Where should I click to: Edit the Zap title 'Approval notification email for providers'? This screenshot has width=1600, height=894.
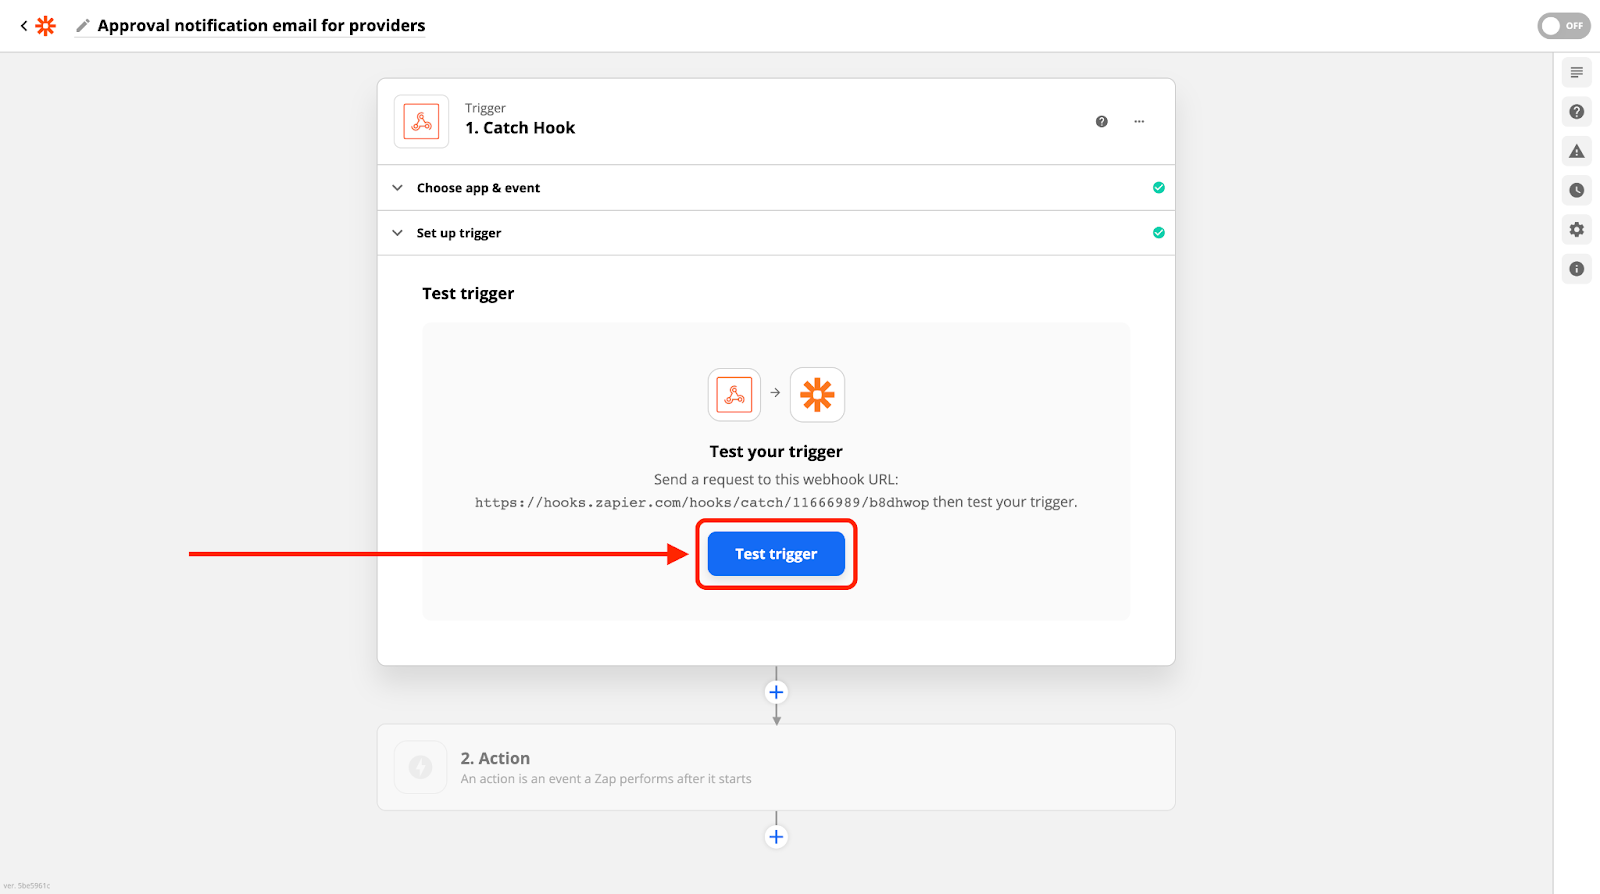261,26
